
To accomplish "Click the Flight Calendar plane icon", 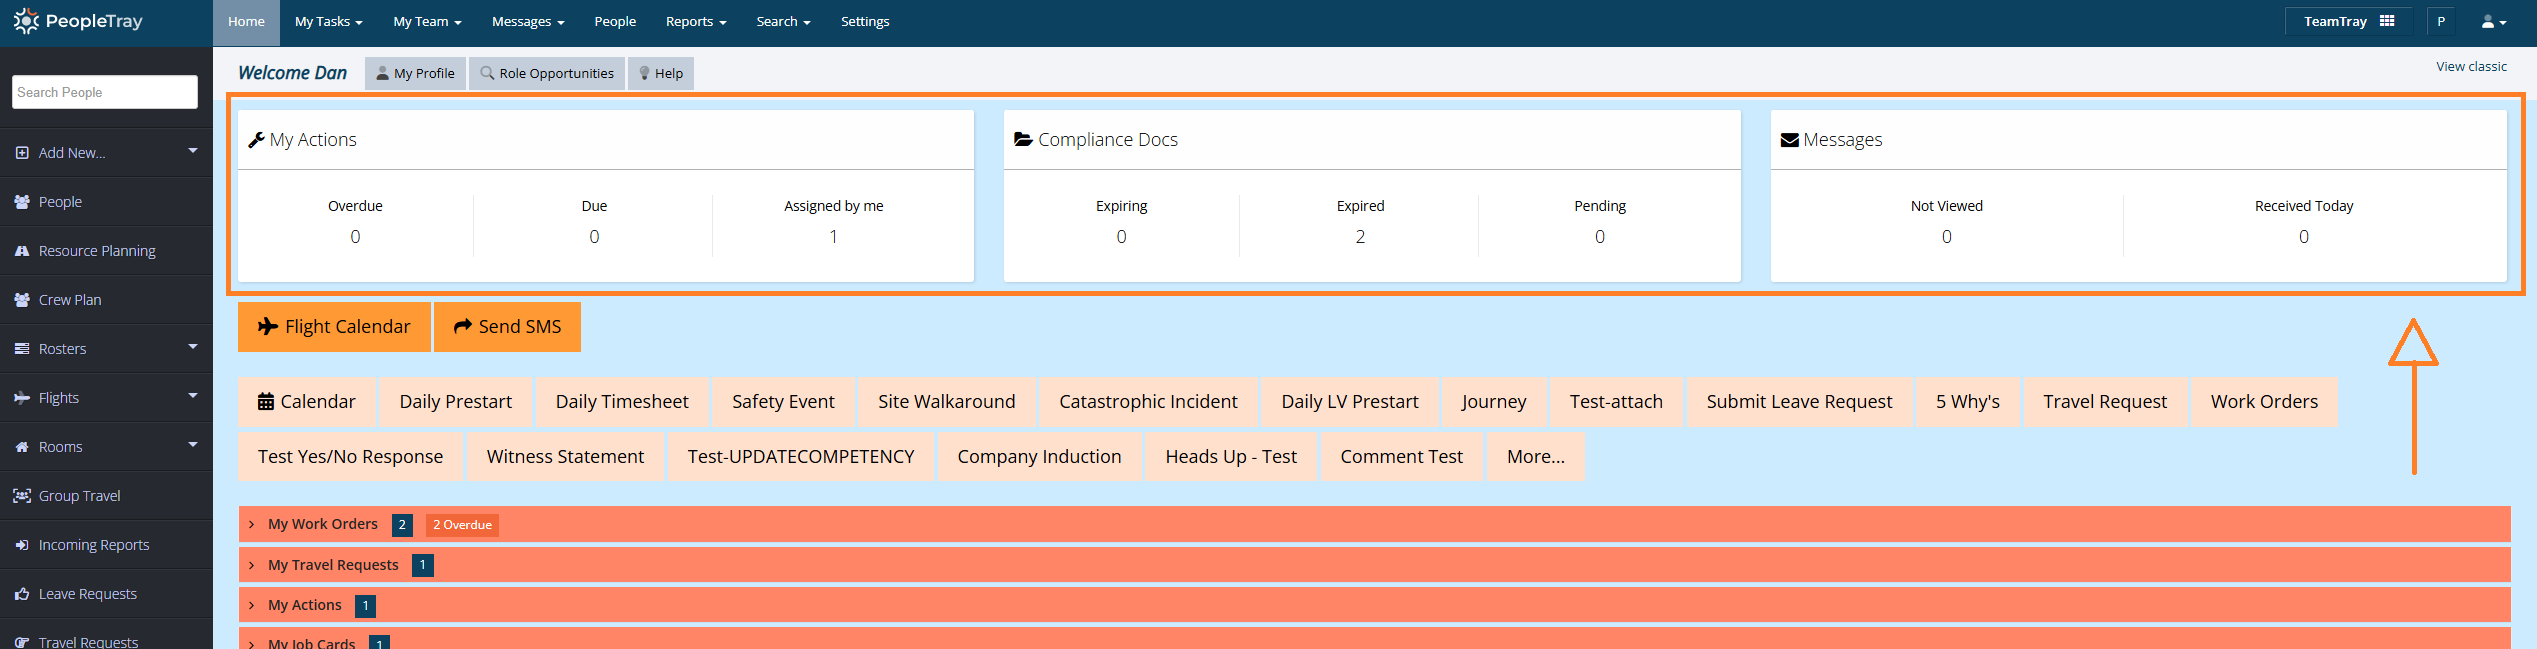I will click(268, 326).
